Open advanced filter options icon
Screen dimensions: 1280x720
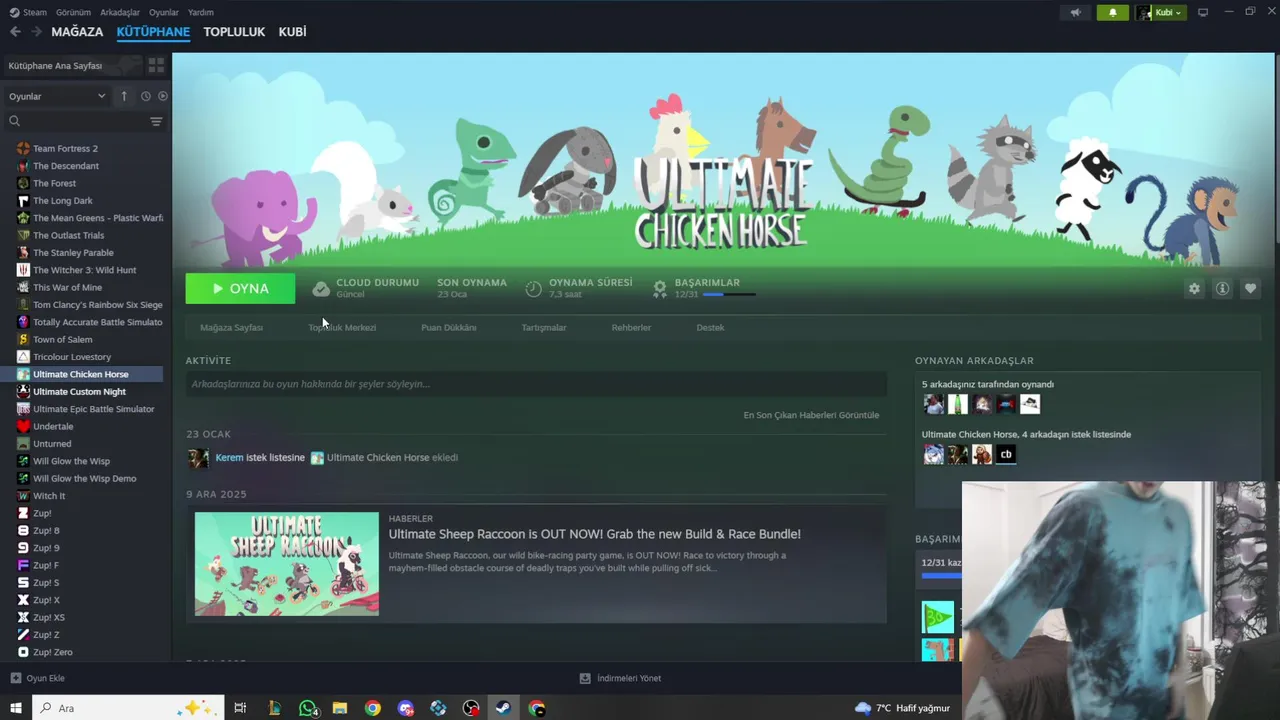(x=156, y=121)
